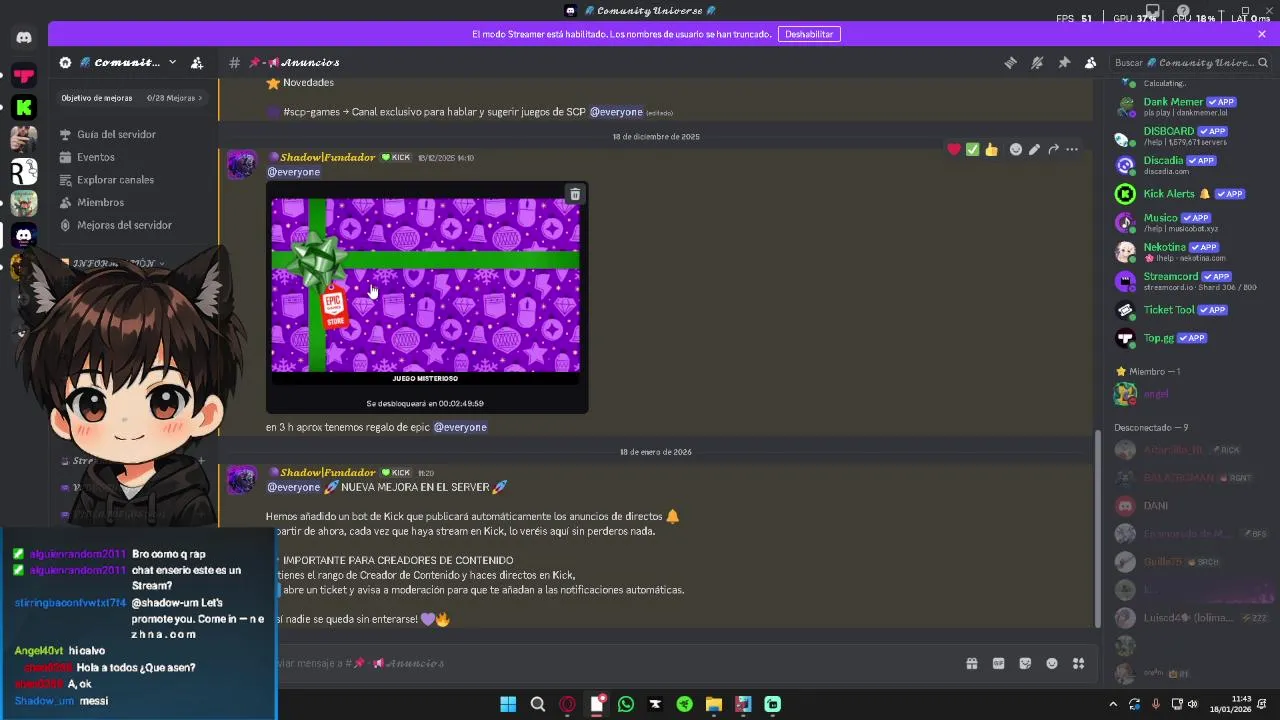Expand Objetivo de mejoras 0/28 chevron

tap(200, 98)
